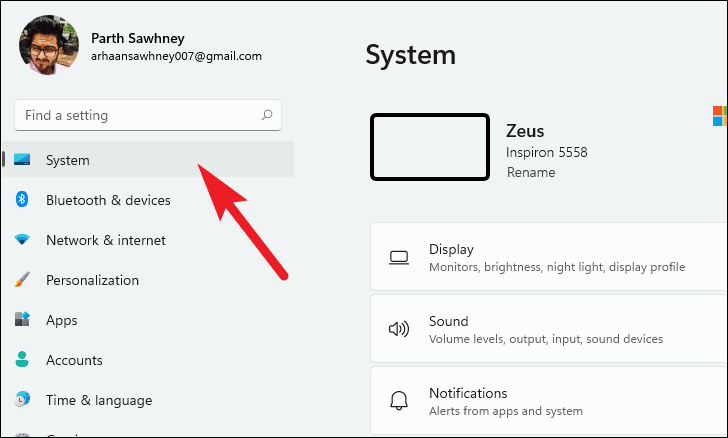
Task: Click the search magnifier icon
Action: point(267,115)
